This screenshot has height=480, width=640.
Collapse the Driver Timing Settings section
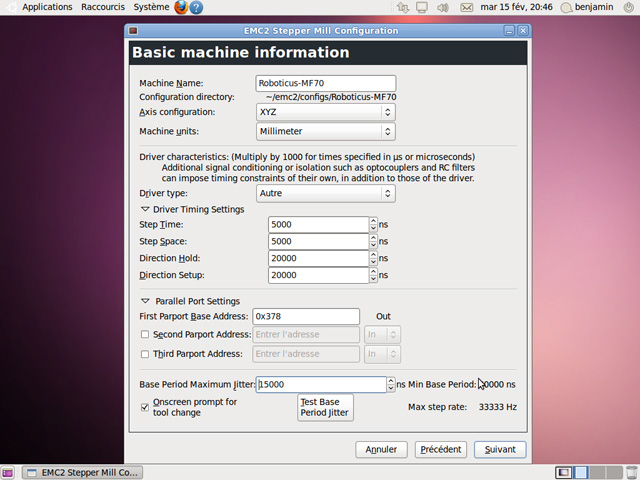pos(145,209)
